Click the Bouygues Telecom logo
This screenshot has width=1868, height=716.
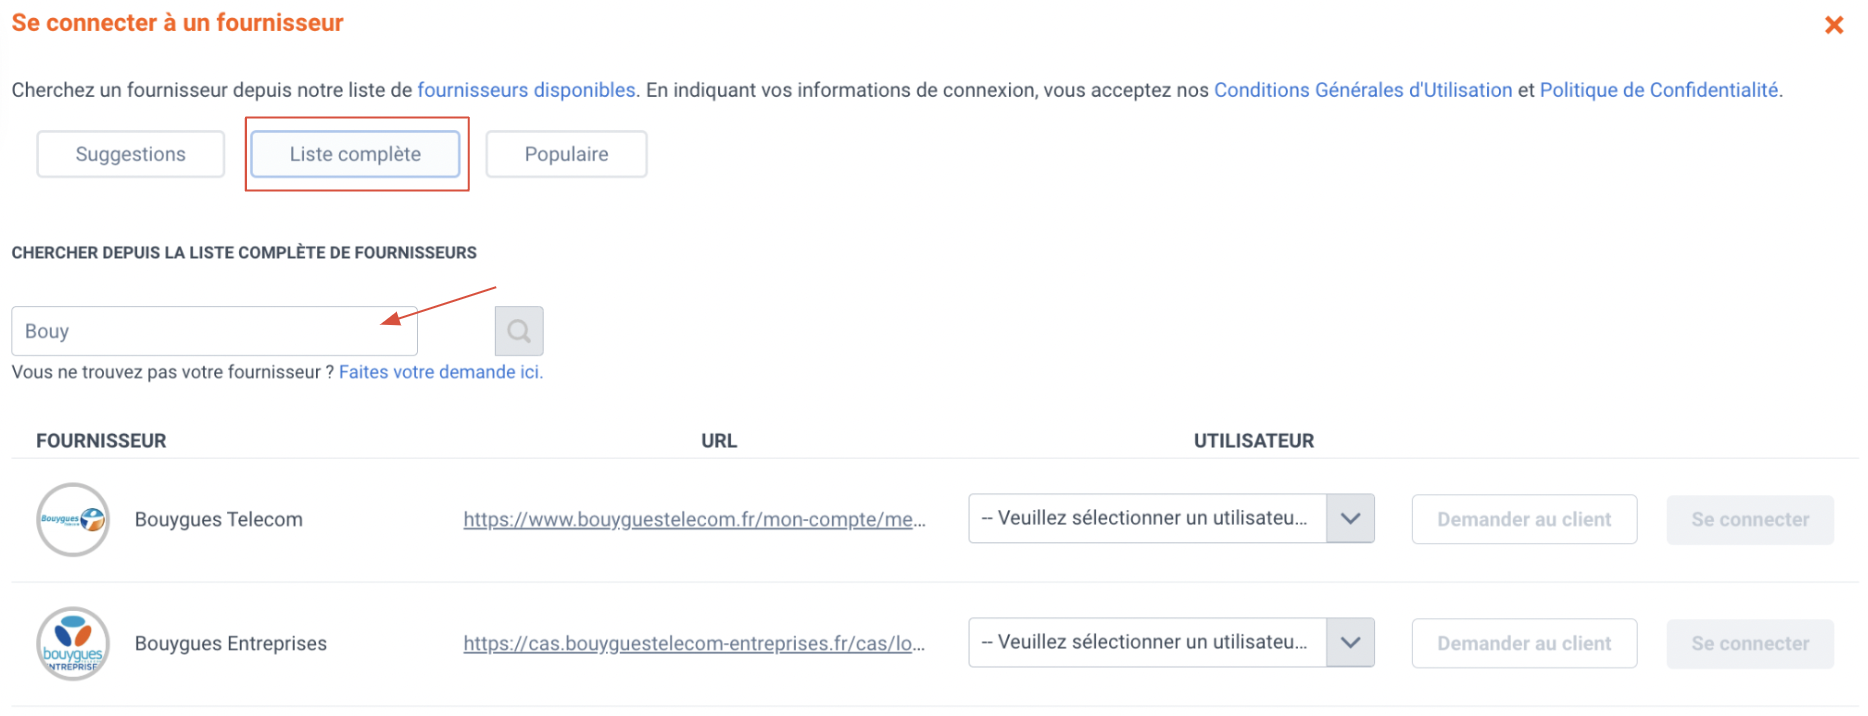73,519
